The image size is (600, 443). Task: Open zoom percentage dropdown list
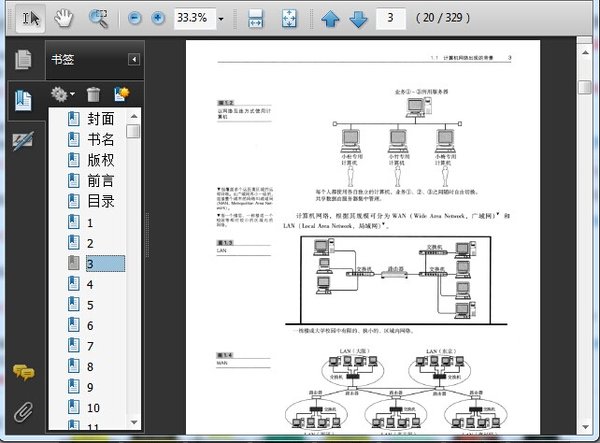tap(221, 18)
